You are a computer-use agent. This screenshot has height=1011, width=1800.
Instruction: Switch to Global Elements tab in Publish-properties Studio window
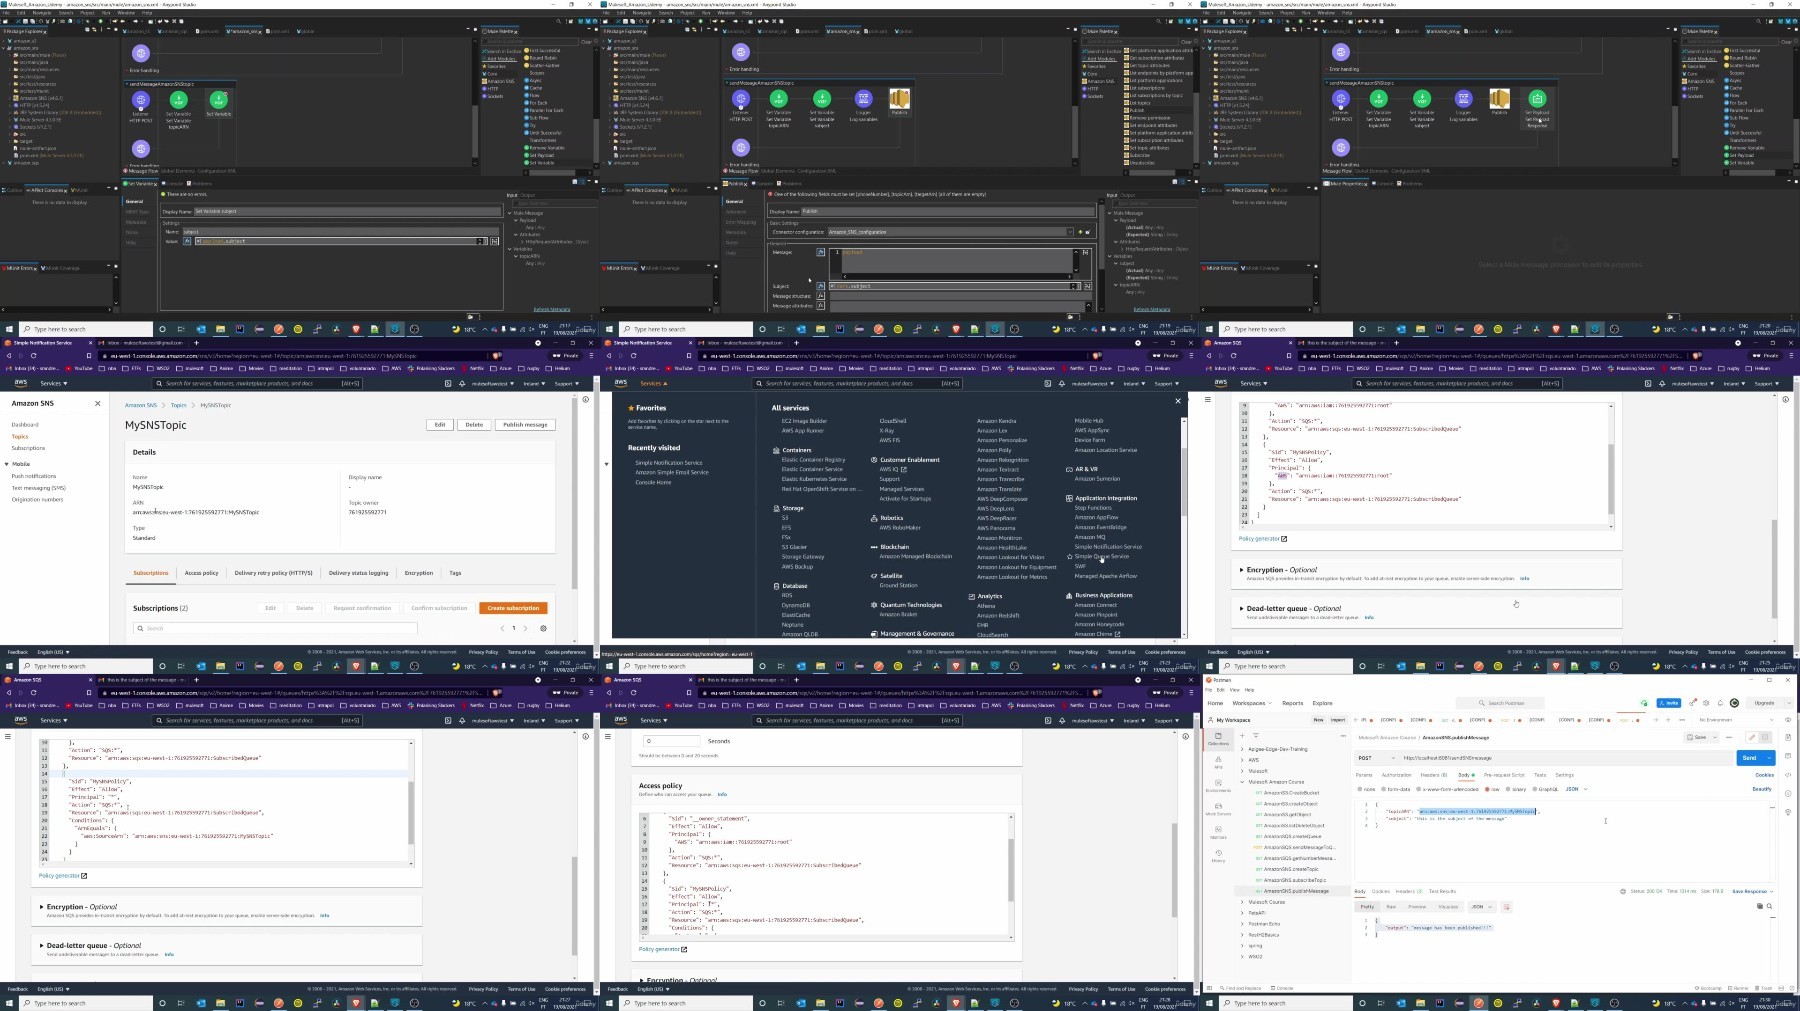(x=778, y=171)
